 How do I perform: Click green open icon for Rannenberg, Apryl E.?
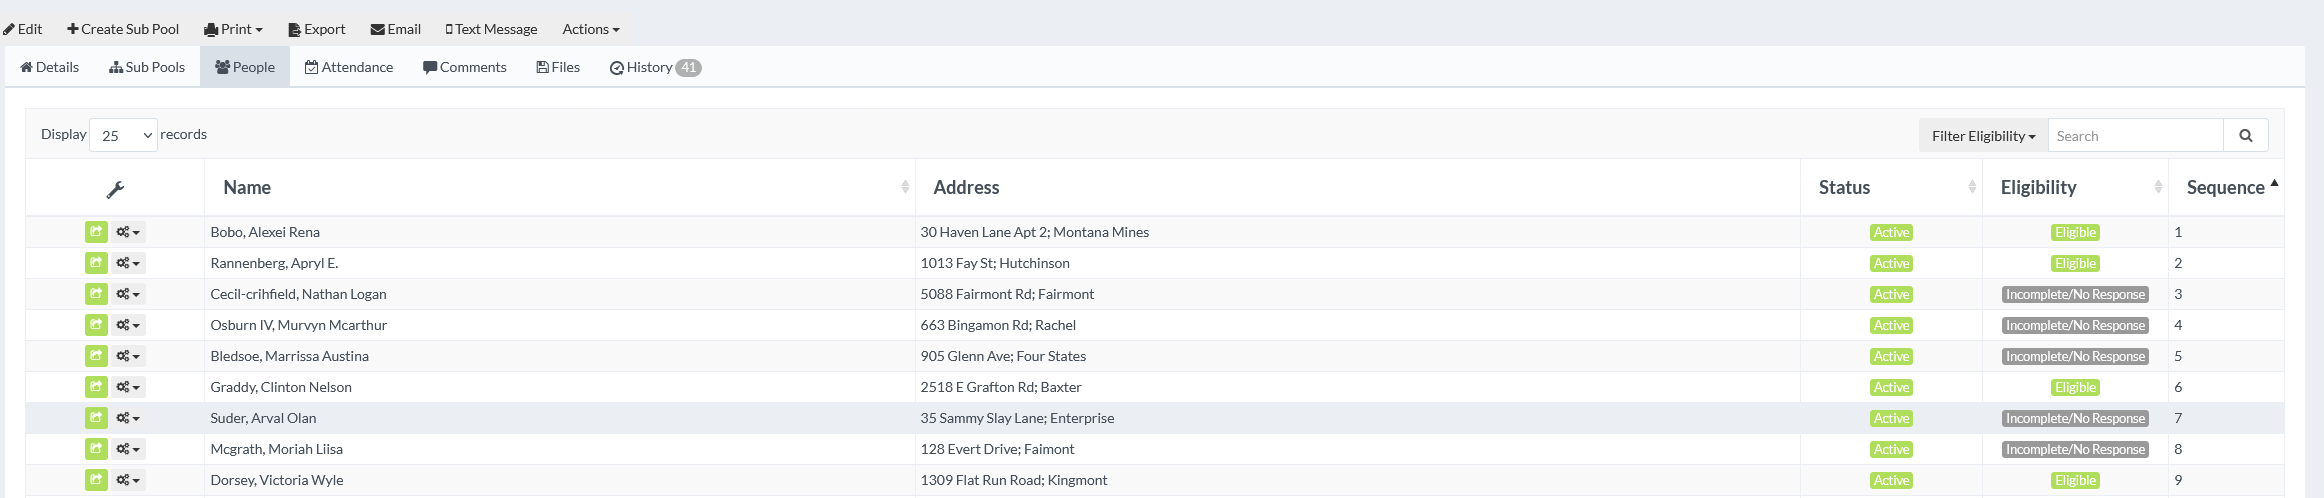click(96, 263)
